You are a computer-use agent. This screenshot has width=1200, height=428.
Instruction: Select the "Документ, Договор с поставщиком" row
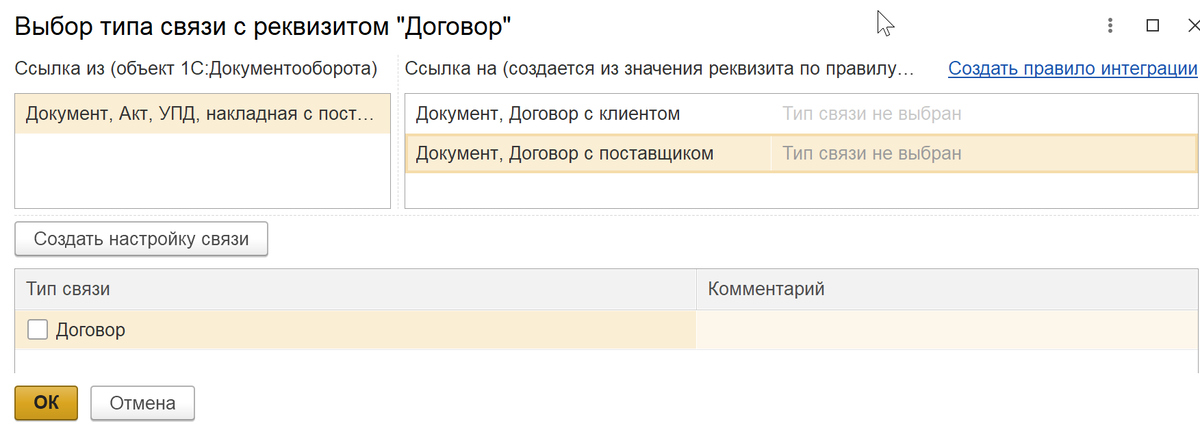[x=564, y=153]
